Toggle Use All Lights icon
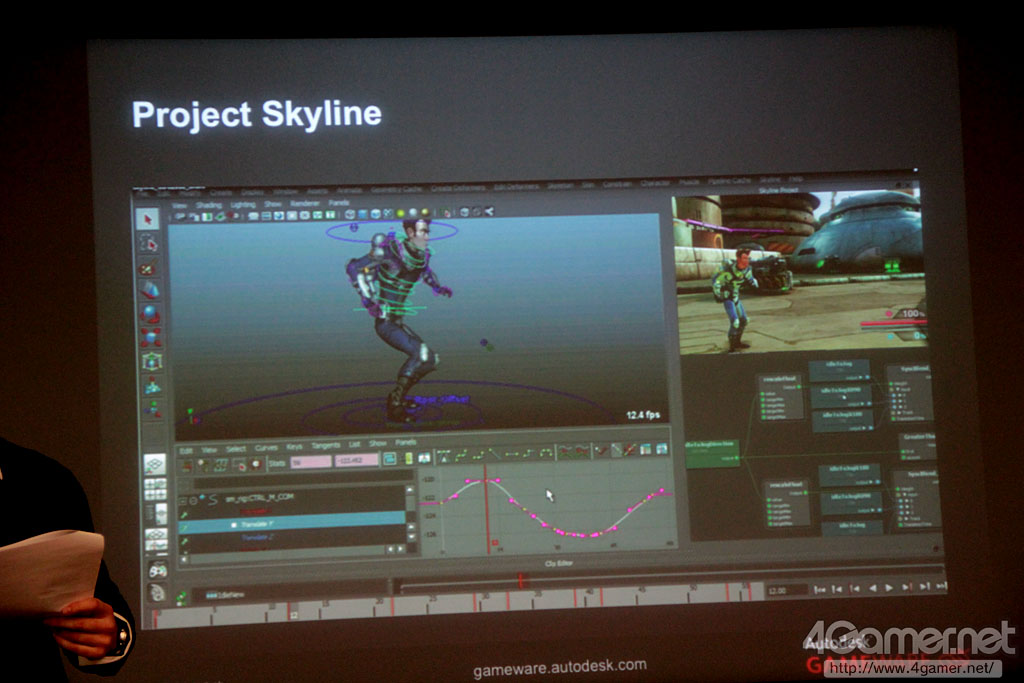 point(401,213)
